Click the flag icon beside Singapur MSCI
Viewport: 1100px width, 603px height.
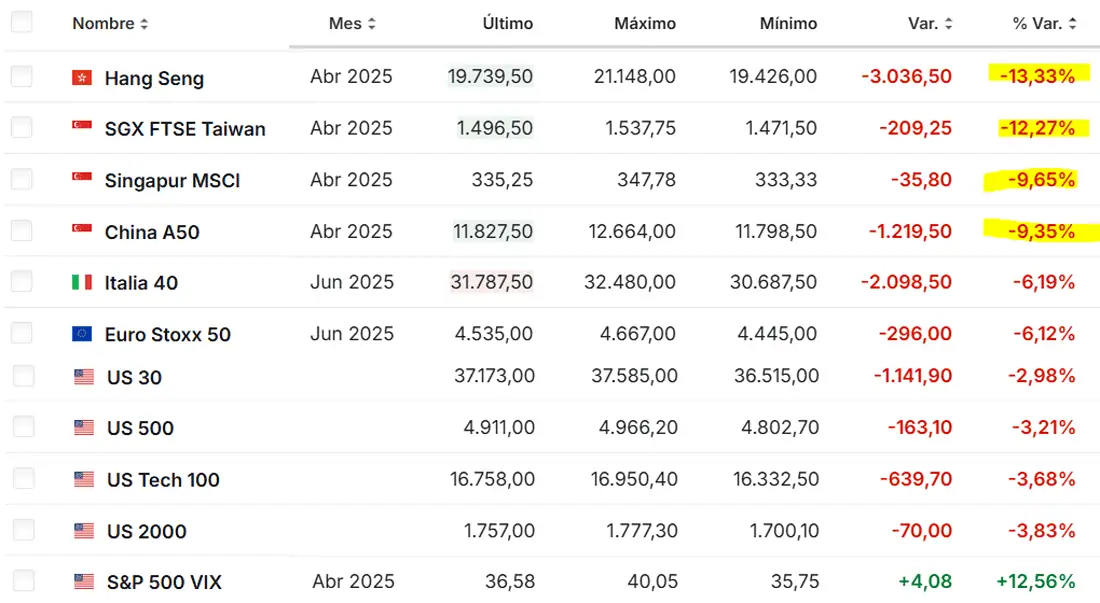tap(82, 179)
